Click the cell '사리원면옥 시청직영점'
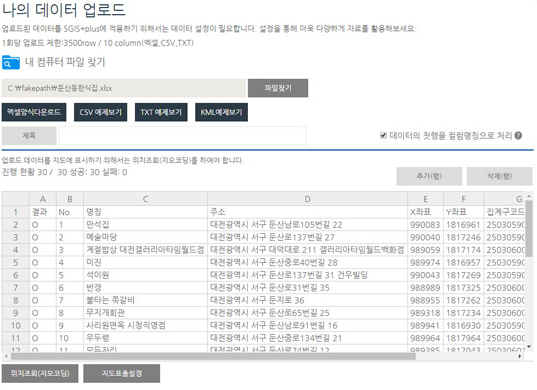The image size is (537, 390). click(x=145, y=325)
